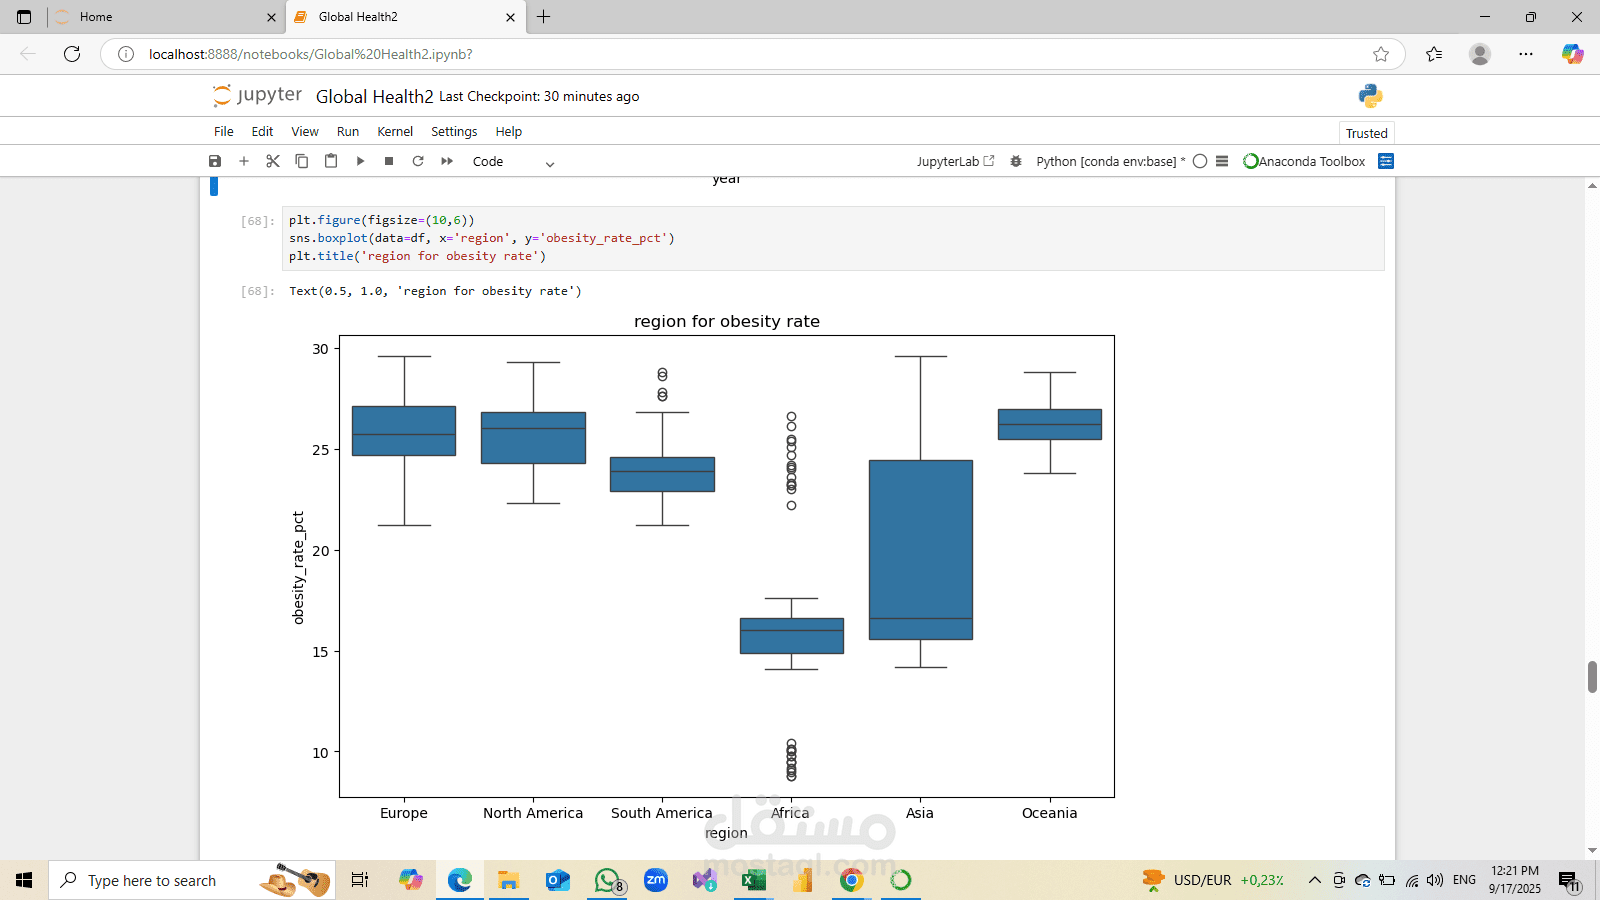Image resolution: width=1600 pixels, height=900 pixels.
Task: Open File Explorer from the taskbar
Action: 509,880
